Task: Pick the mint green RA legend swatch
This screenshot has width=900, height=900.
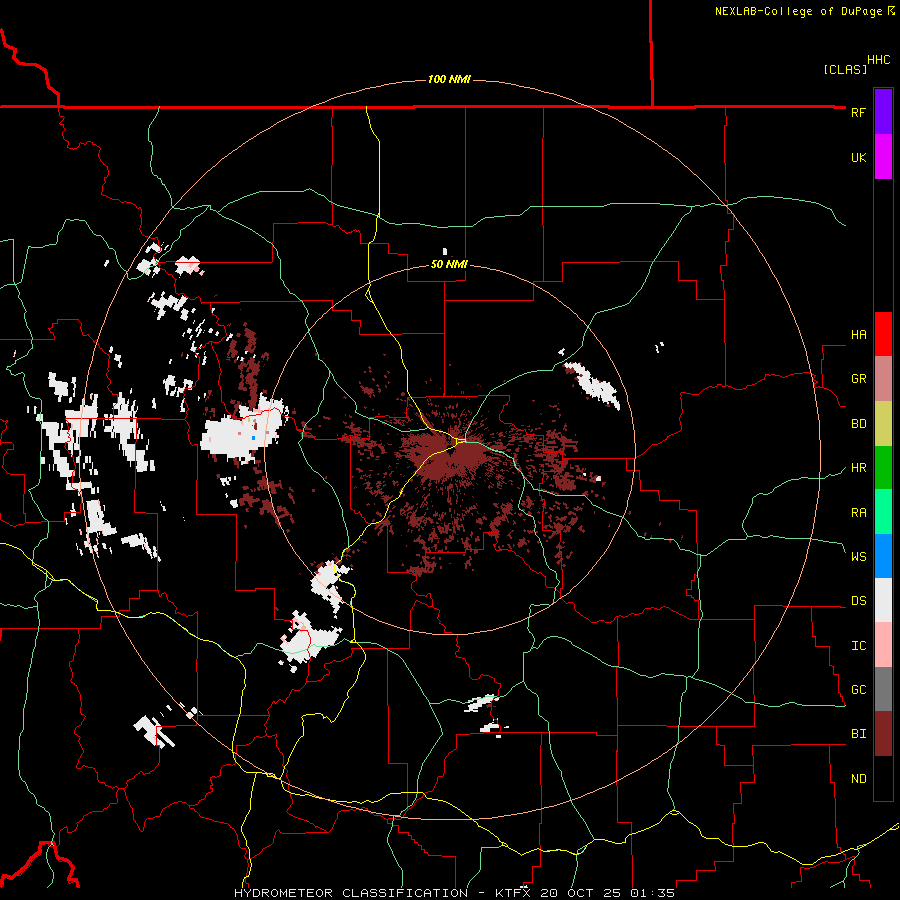Action: click(x=883, y=512)
